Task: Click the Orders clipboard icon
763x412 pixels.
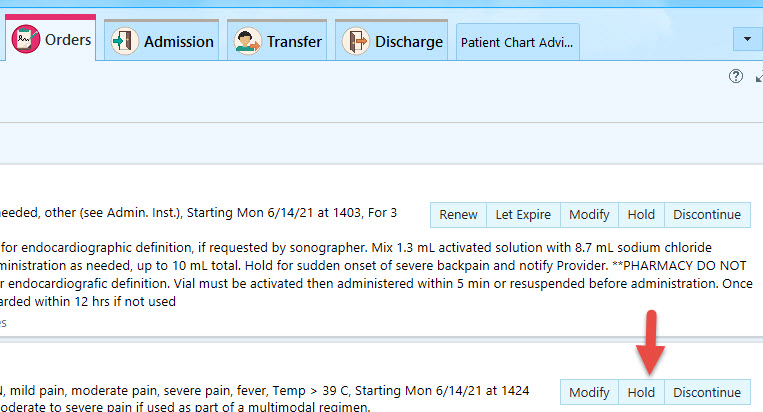Action: click(x=26, y=39)
